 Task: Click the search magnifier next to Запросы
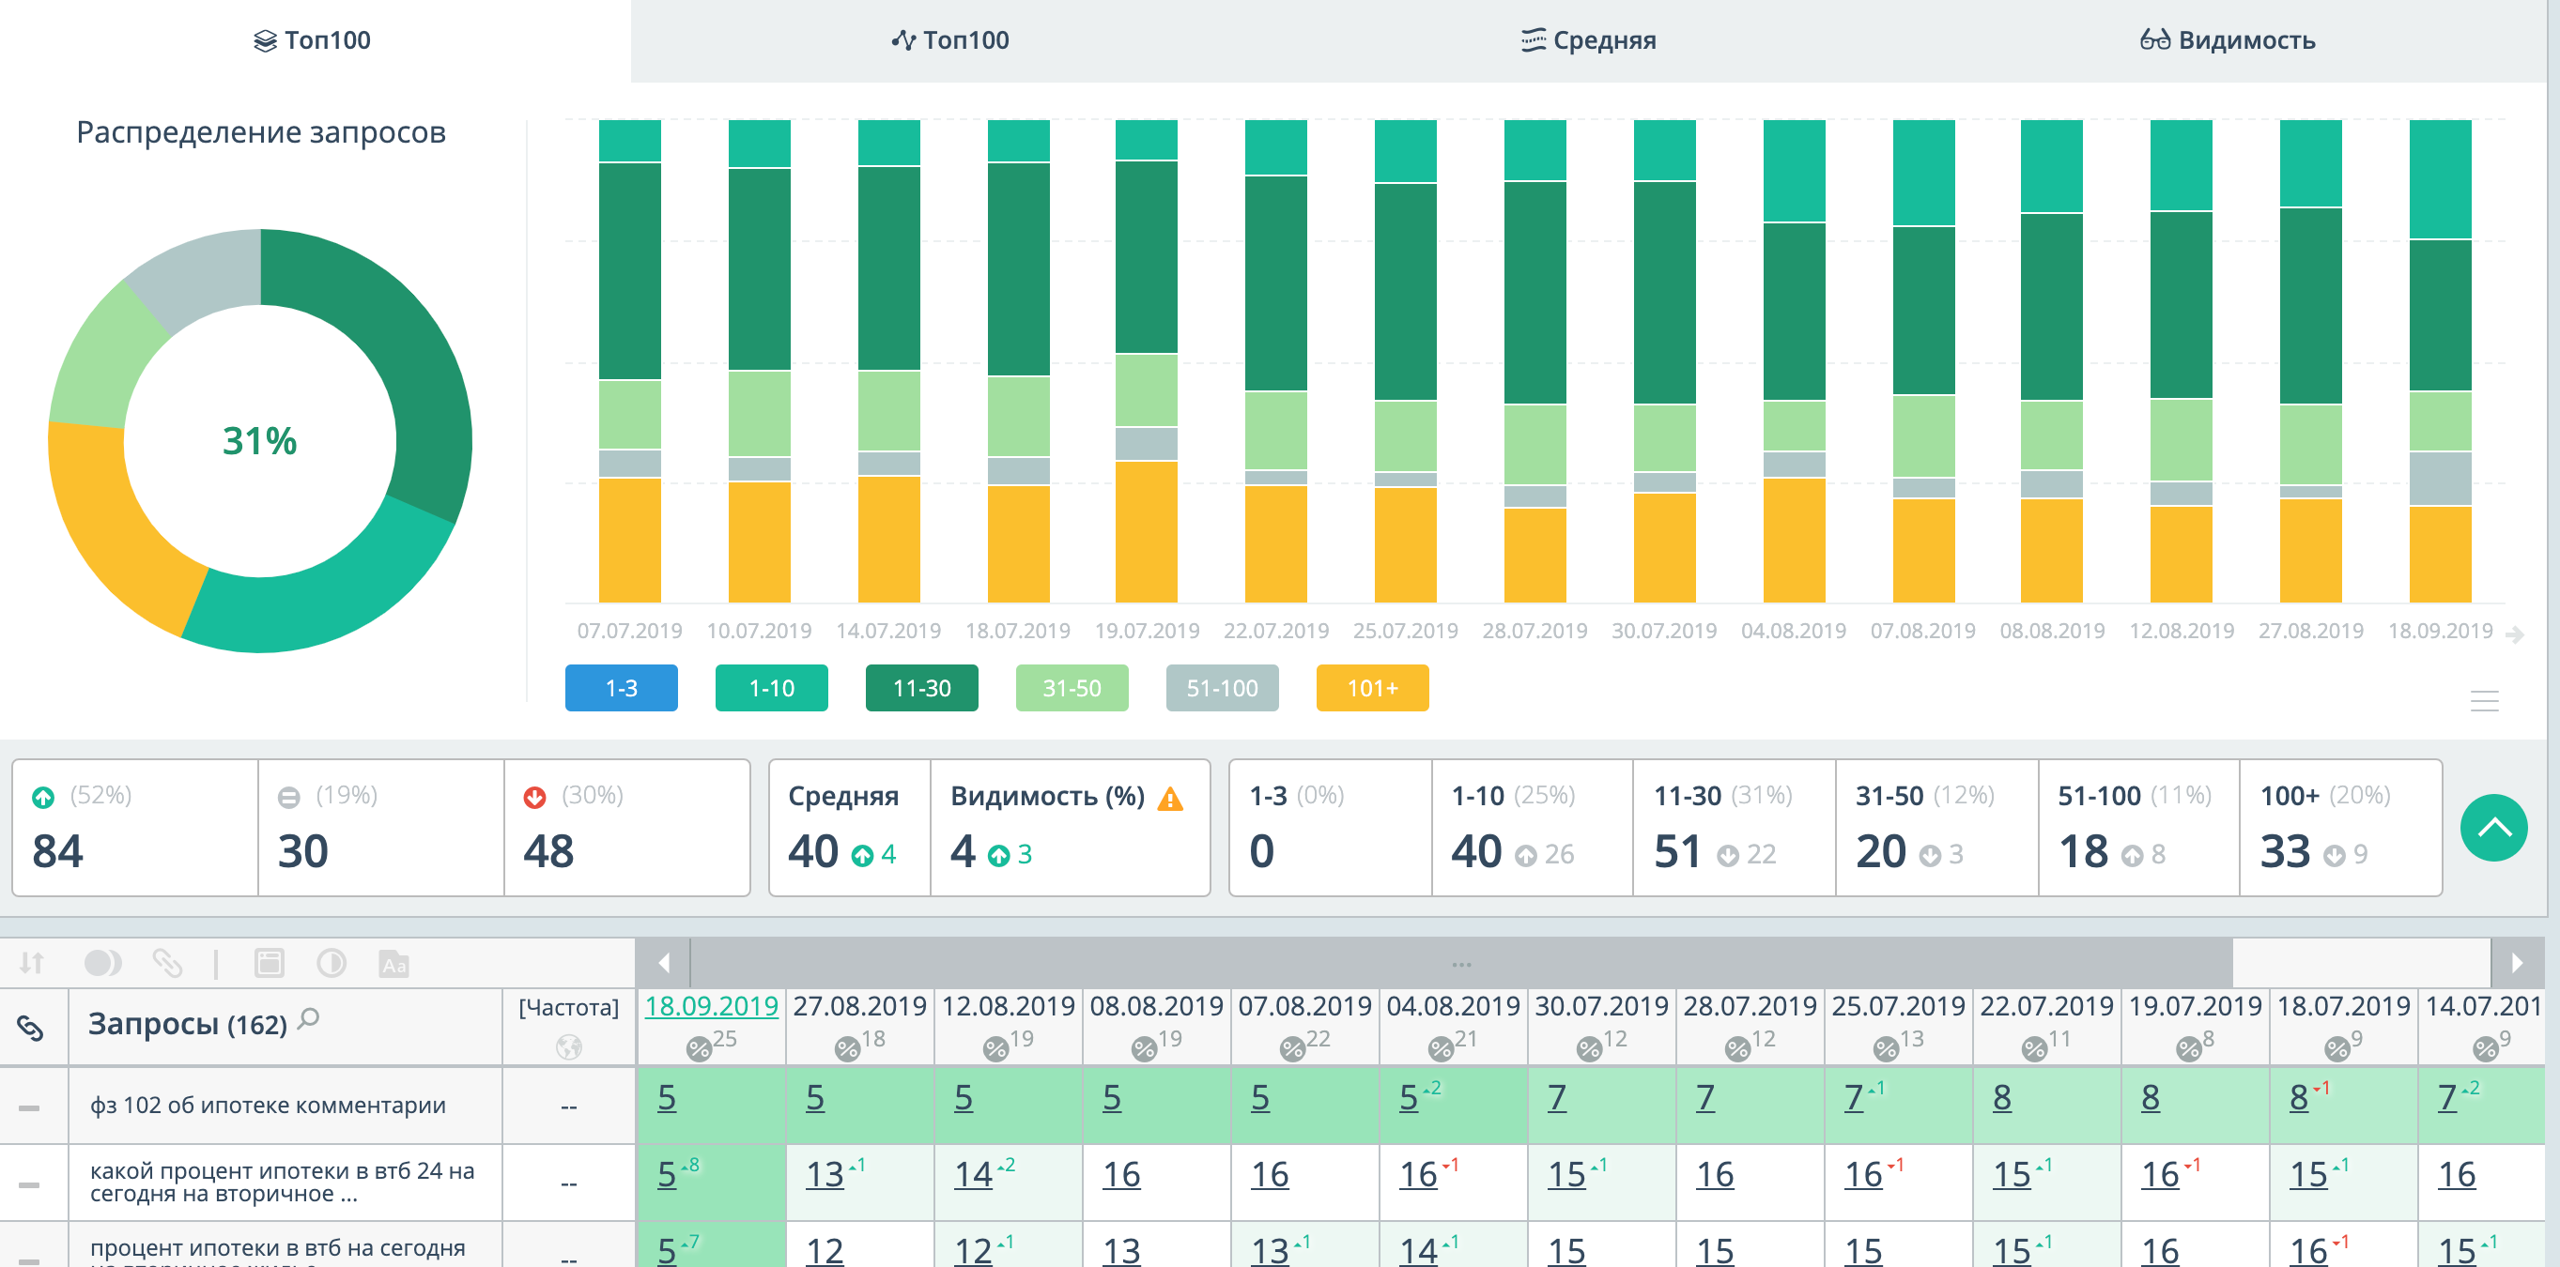(x=310, y=1019)
